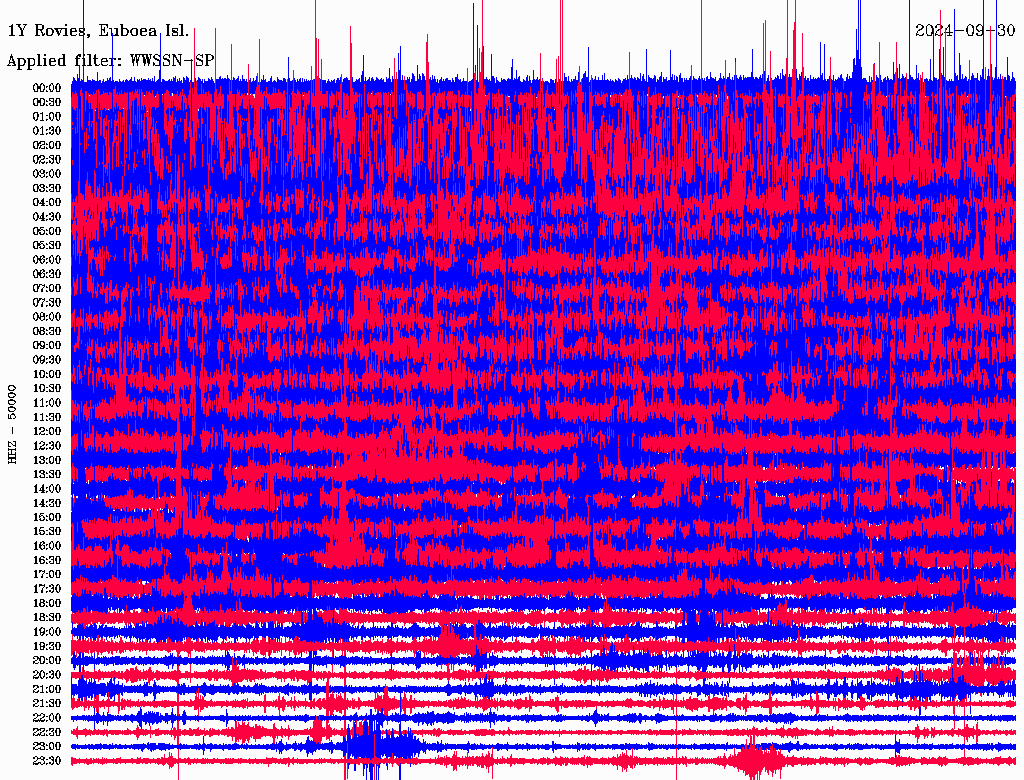Click the 00:00 time label
1024x780 pixels.
[48, 88]
